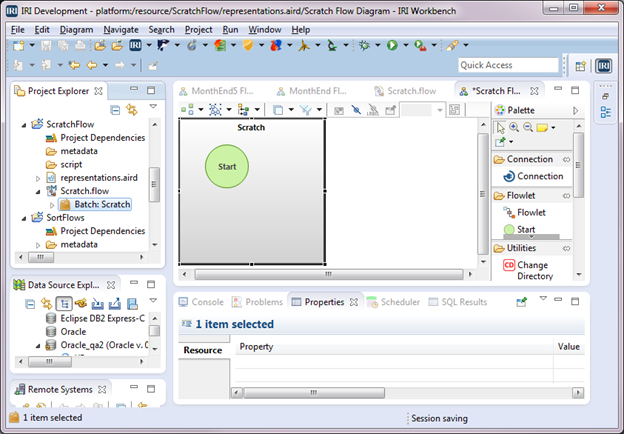
Task: Select the Start tool in Palette
Action: coord(520,230)
